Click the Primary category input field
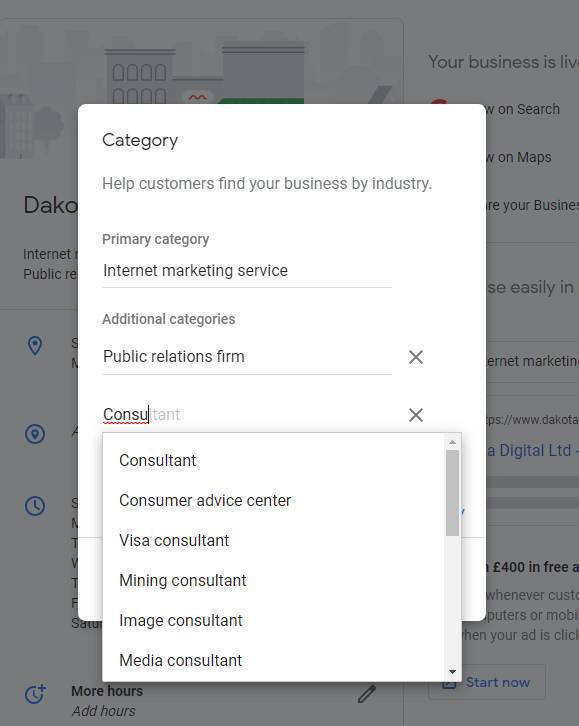 (x=247, y=271)
